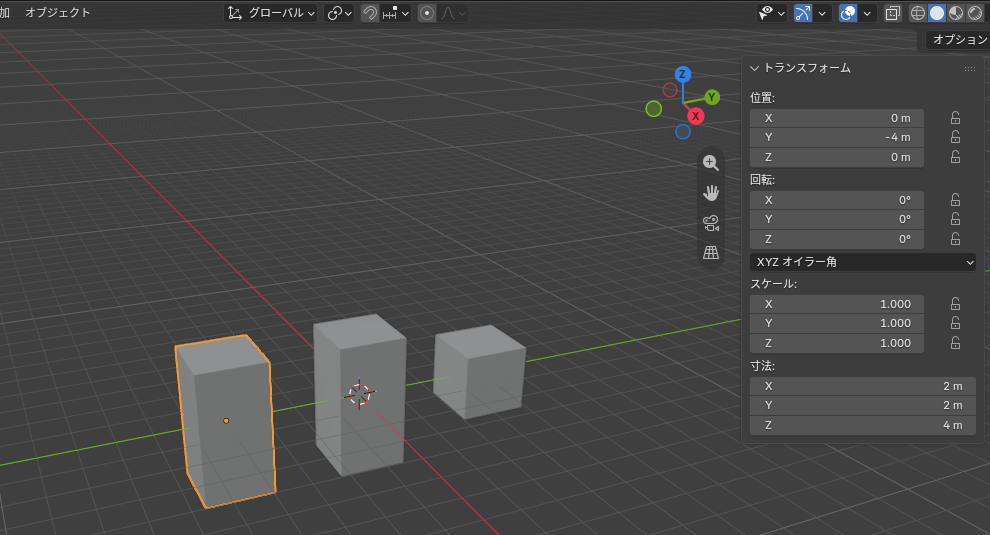Open the snapping options dropdown
The image size is (990, 535).
(396, 13)
